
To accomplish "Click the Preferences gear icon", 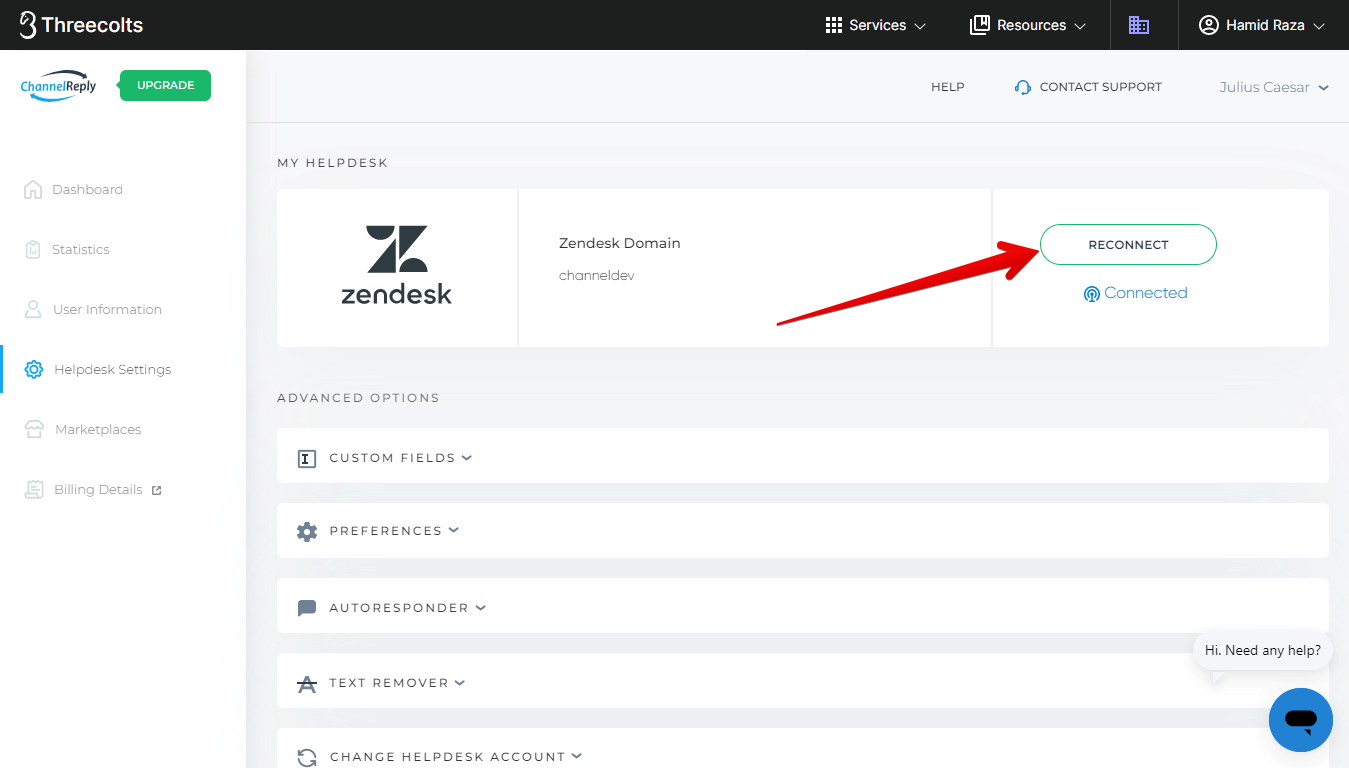I will pyautogui.click(x=307, y=531).
